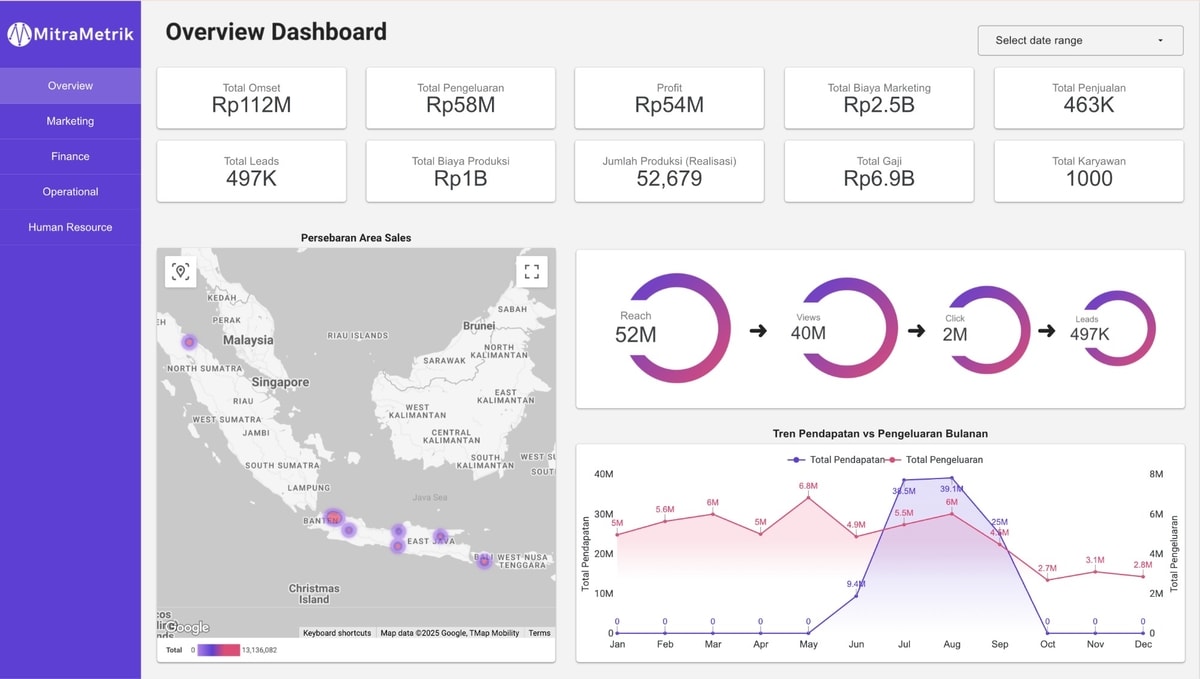Open the Marketing menu item
Image resolution: width=1200 pixels, height=679 pixels.
70,121
